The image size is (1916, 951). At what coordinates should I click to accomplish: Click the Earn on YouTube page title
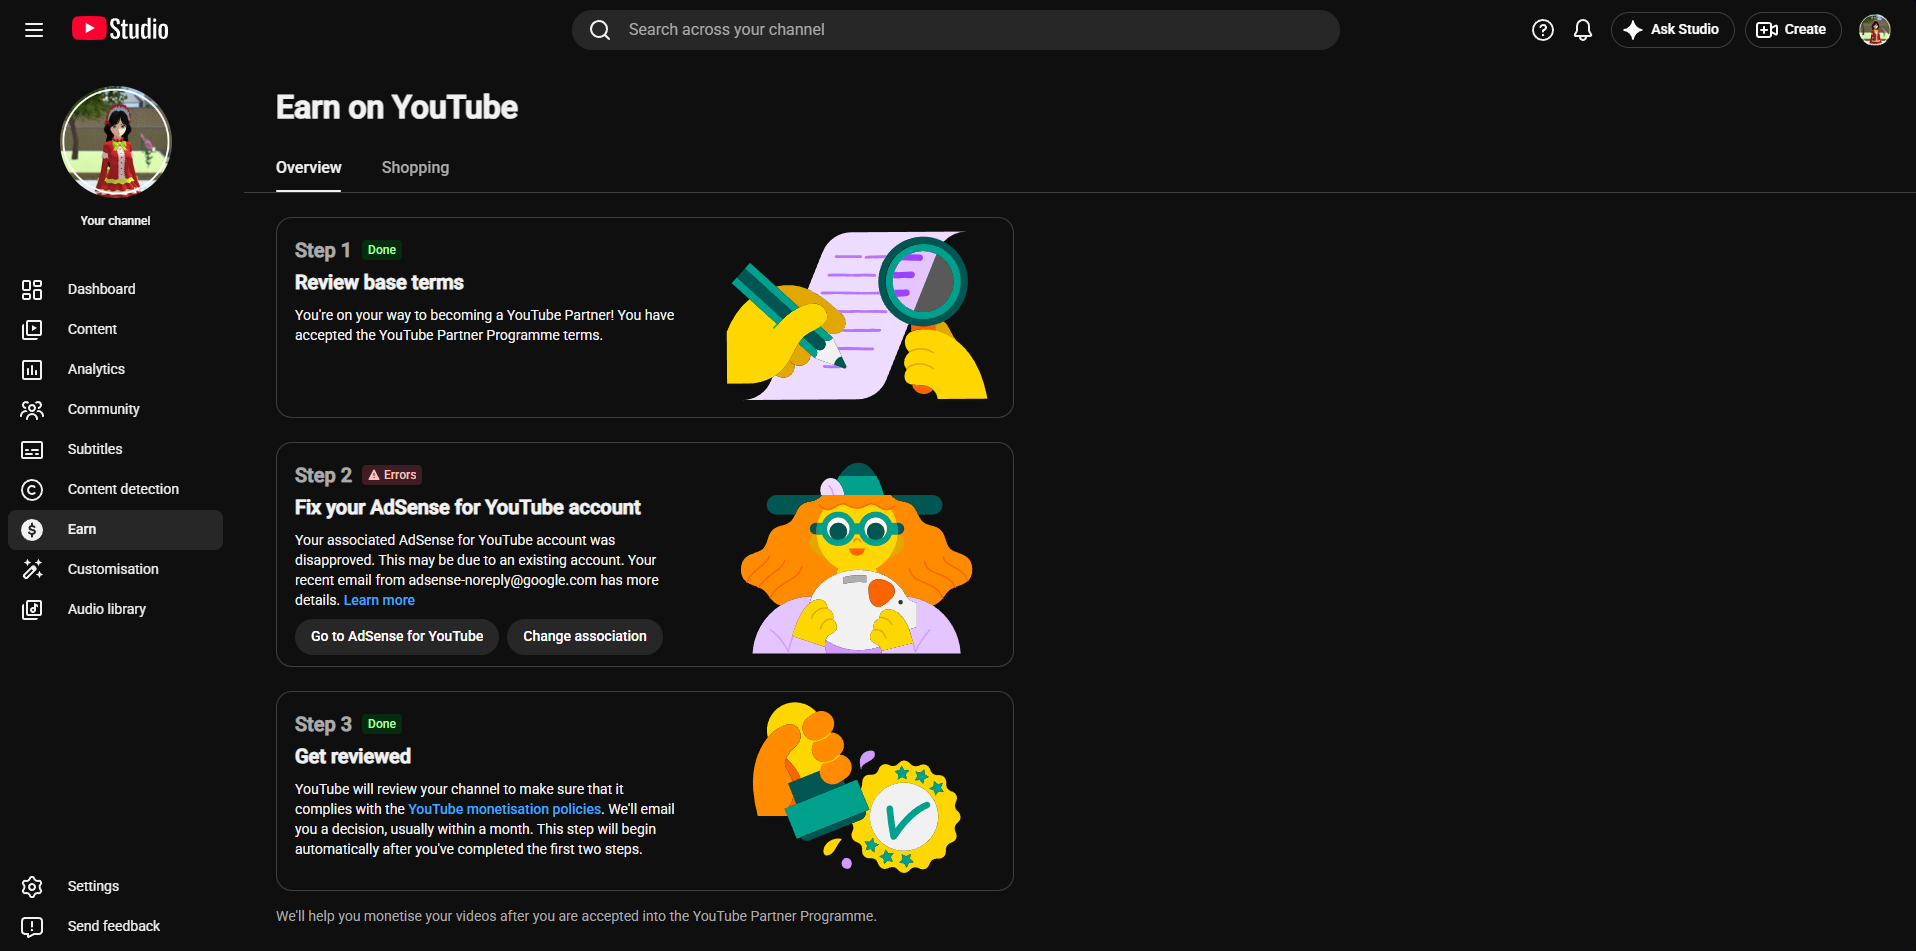point(397,108)
